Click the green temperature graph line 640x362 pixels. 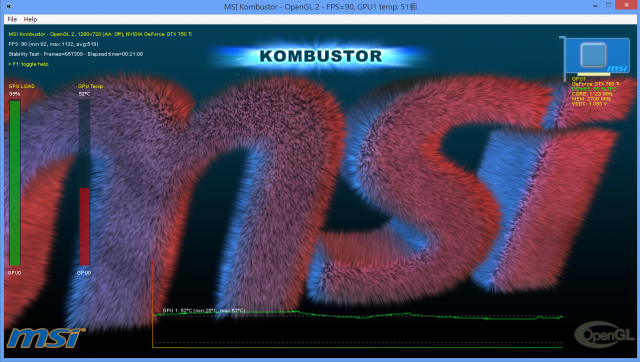(358, 315)
